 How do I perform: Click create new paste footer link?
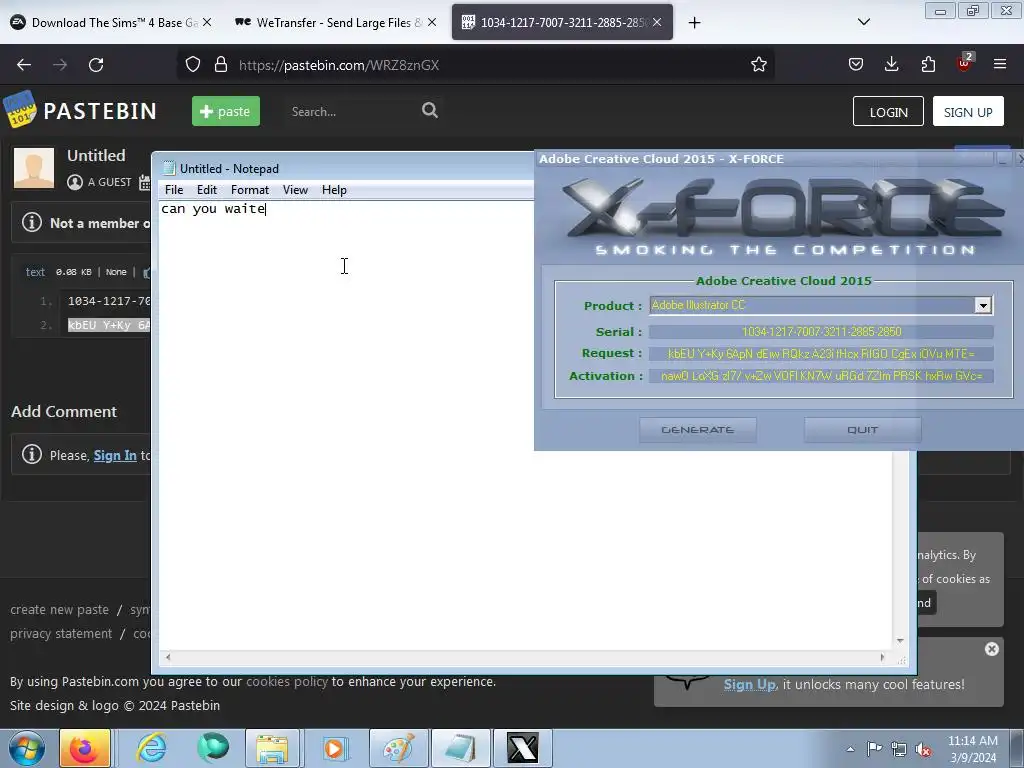(59, 609)
